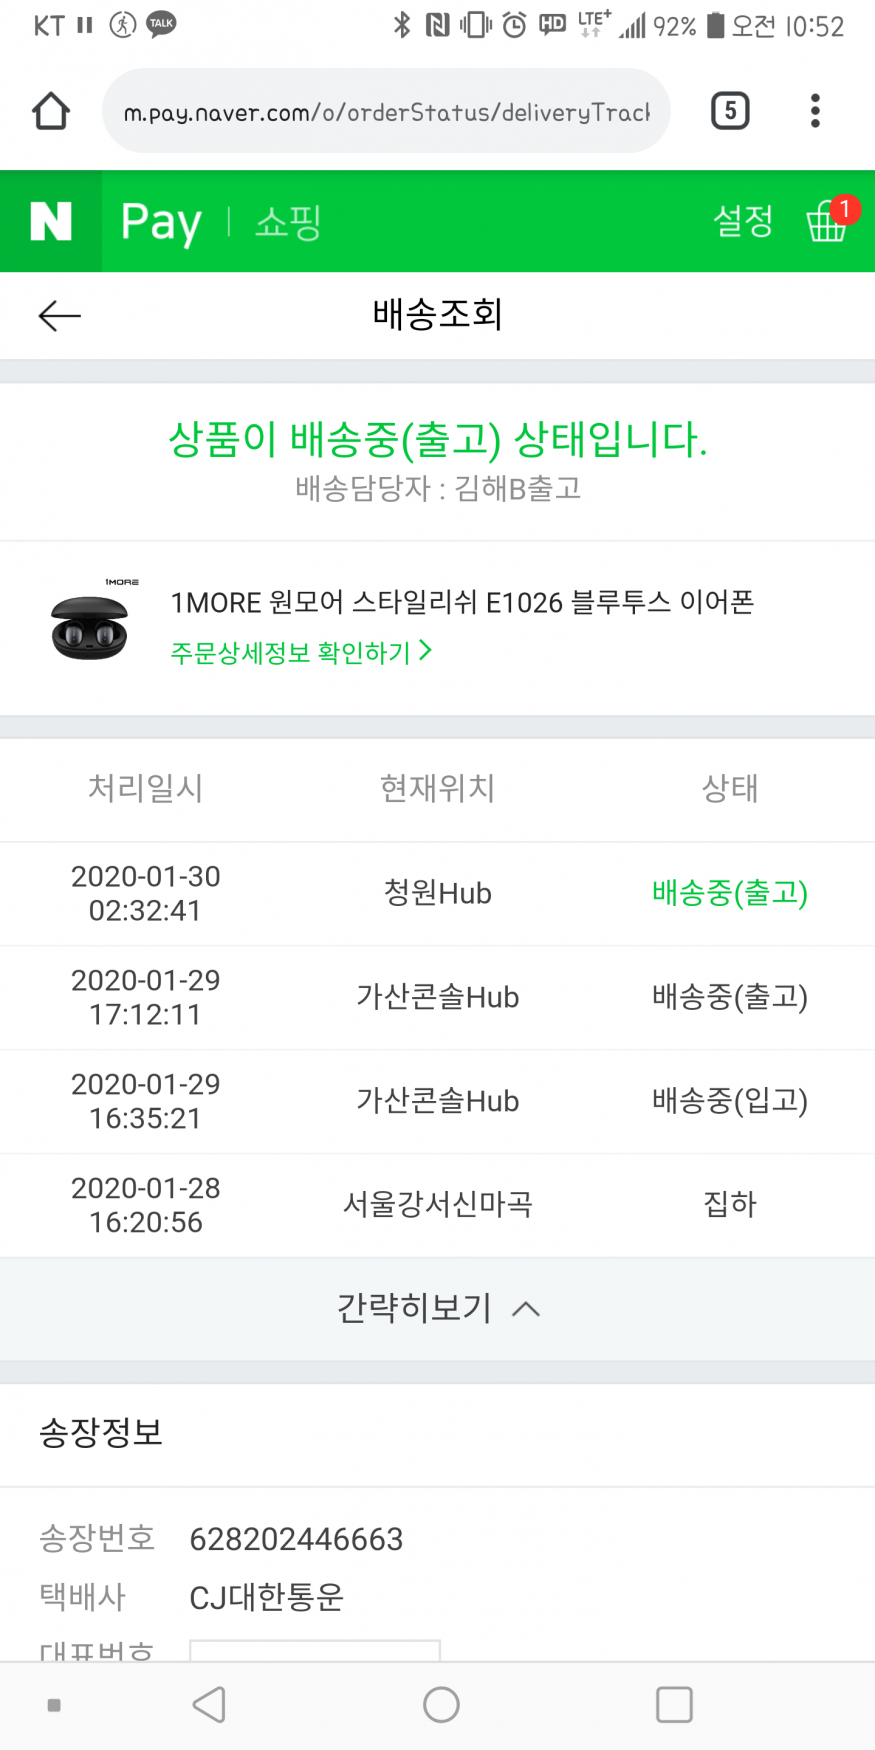875x1750 pixels.
Task: Switch to the 쇼핑 section
Action: click(288, 222)
